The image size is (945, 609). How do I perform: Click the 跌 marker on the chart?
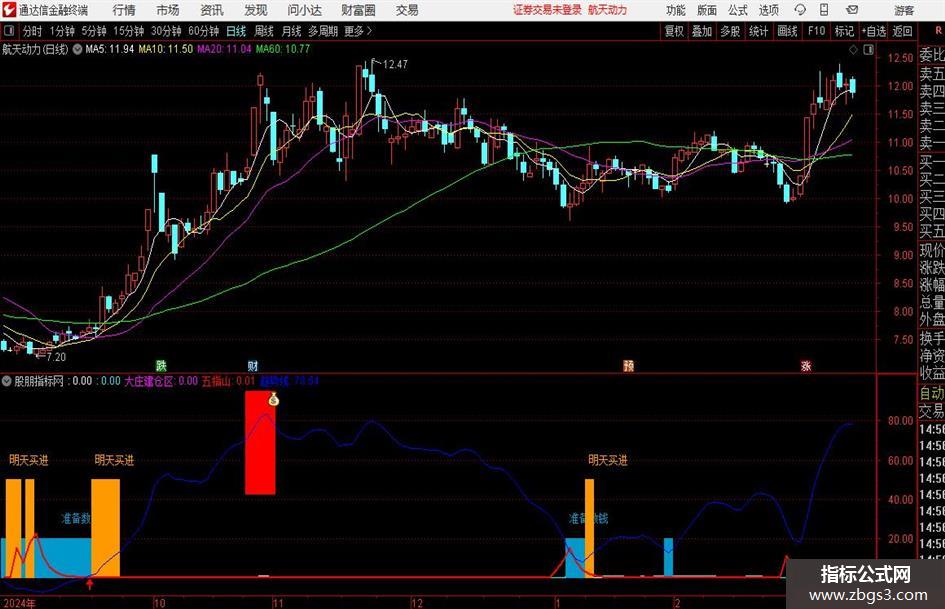pos(160,365)
